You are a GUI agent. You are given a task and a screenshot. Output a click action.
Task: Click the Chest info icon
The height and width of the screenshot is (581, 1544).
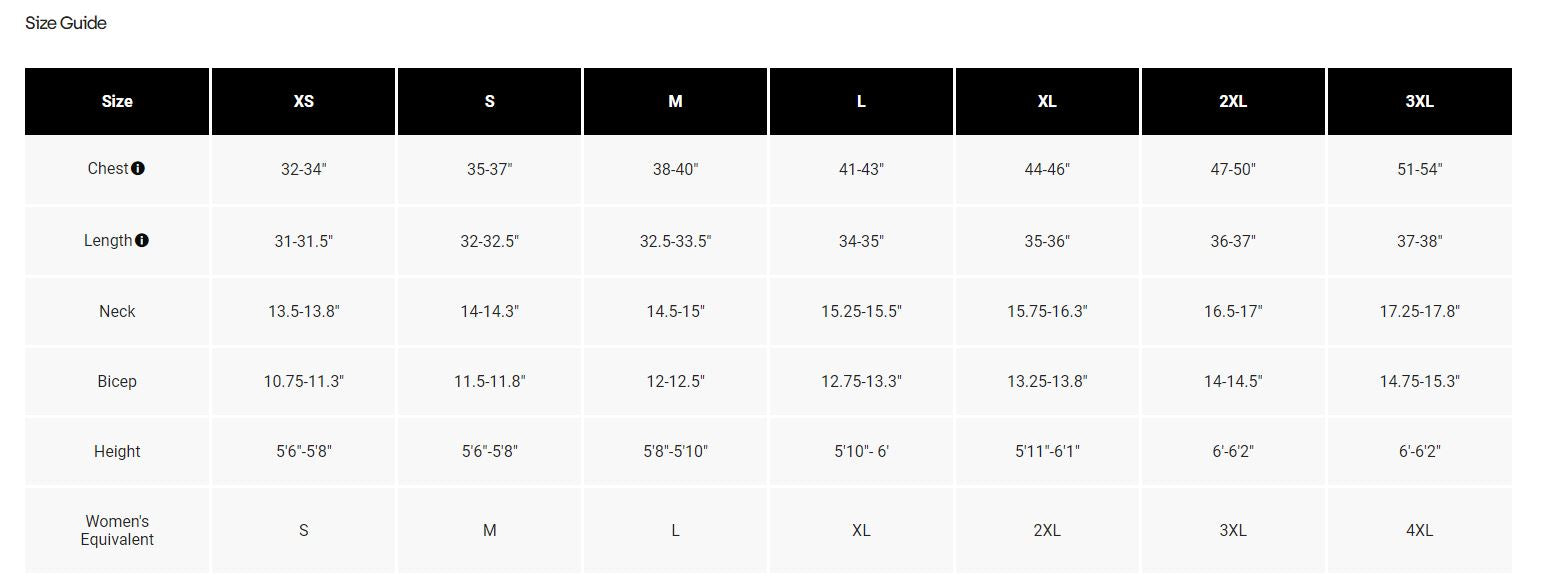click(138, 168)
